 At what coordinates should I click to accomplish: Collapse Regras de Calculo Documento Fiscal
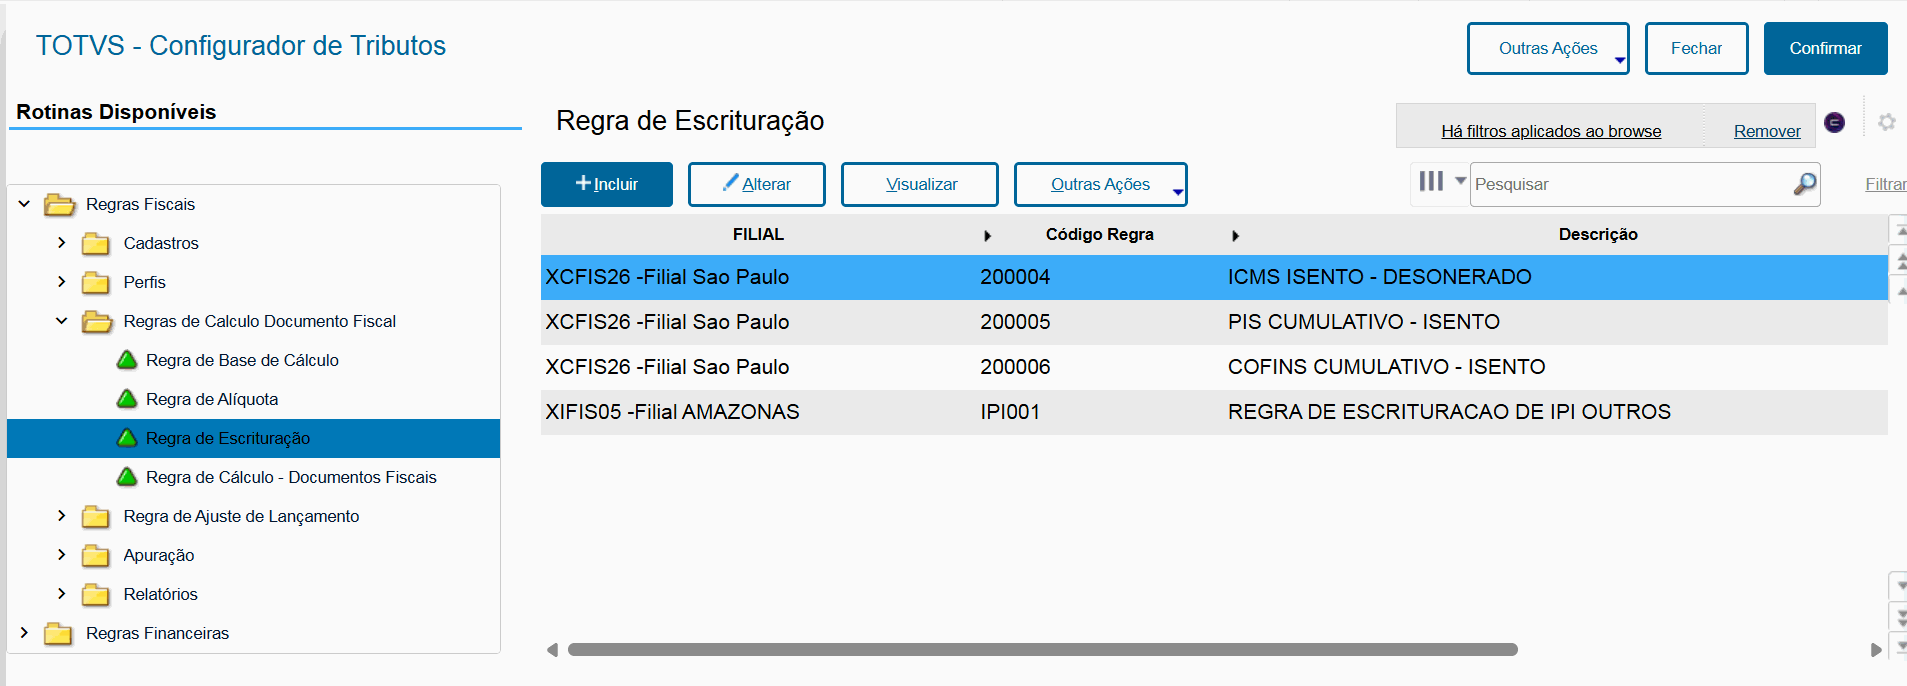[62, 321]
